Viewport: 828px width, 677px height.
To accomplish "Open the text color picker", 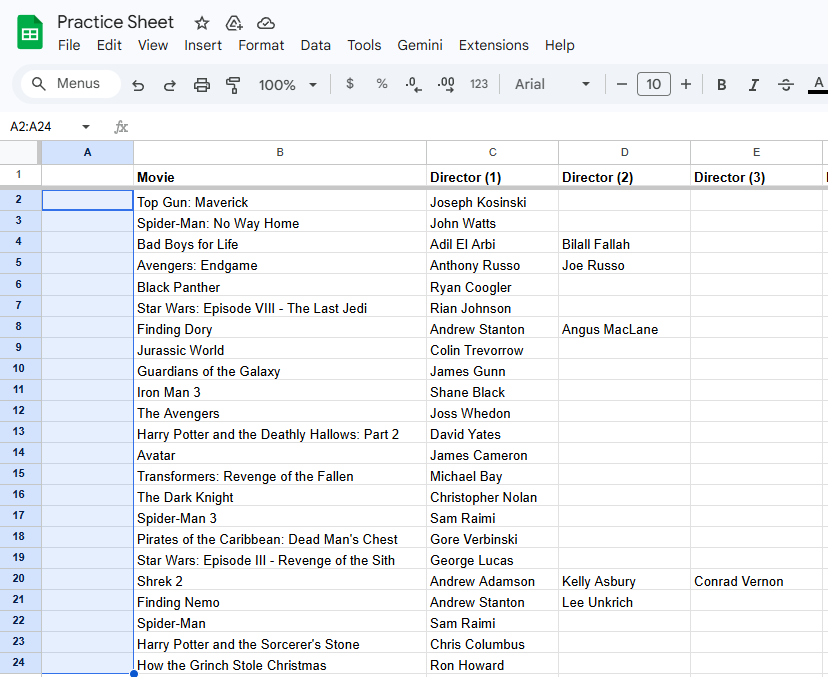I will pyautogui.click(x=818, y=84).
